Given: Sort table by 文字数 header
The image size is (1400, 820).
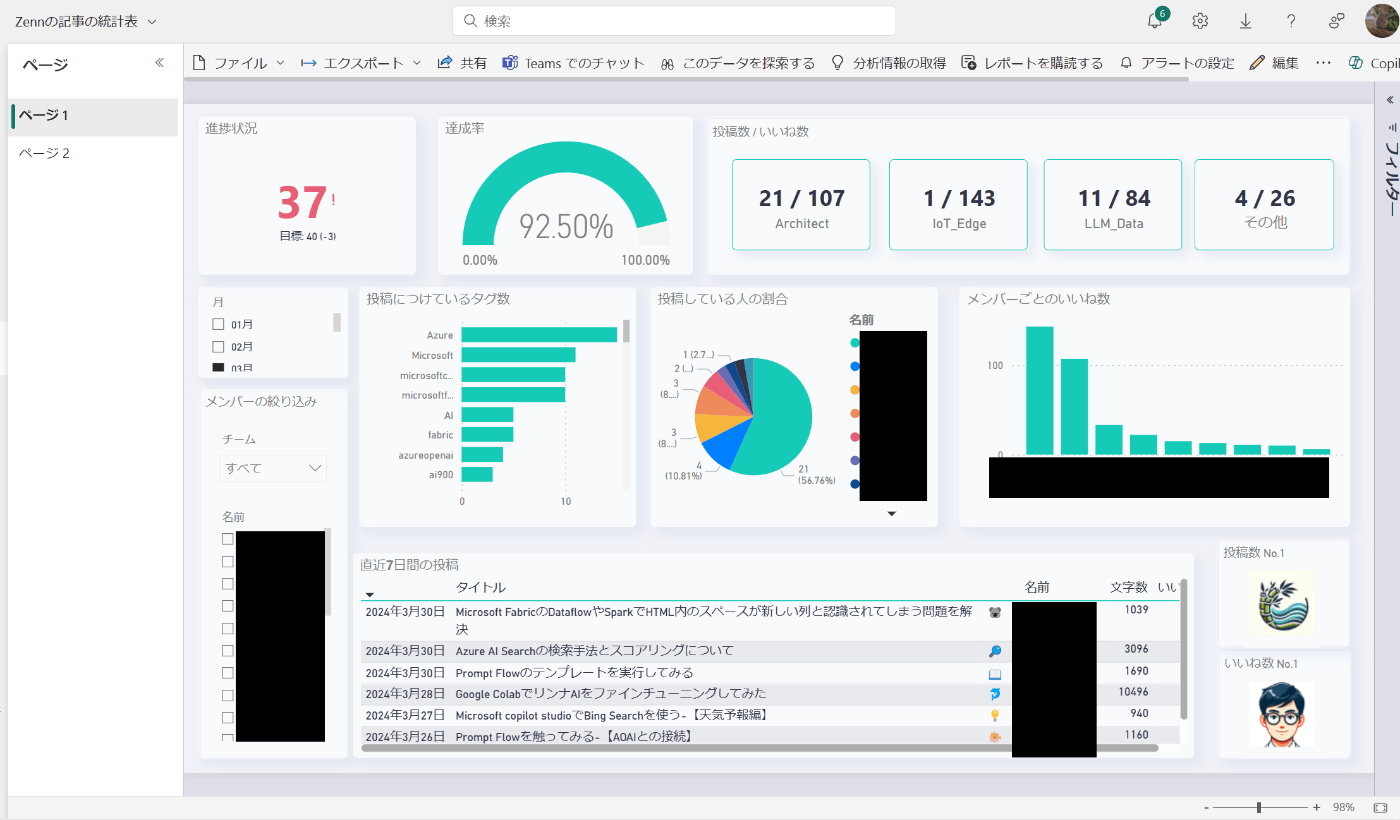Looking at the screenshot, I should pyautogui.click(x=1129, y=587).
